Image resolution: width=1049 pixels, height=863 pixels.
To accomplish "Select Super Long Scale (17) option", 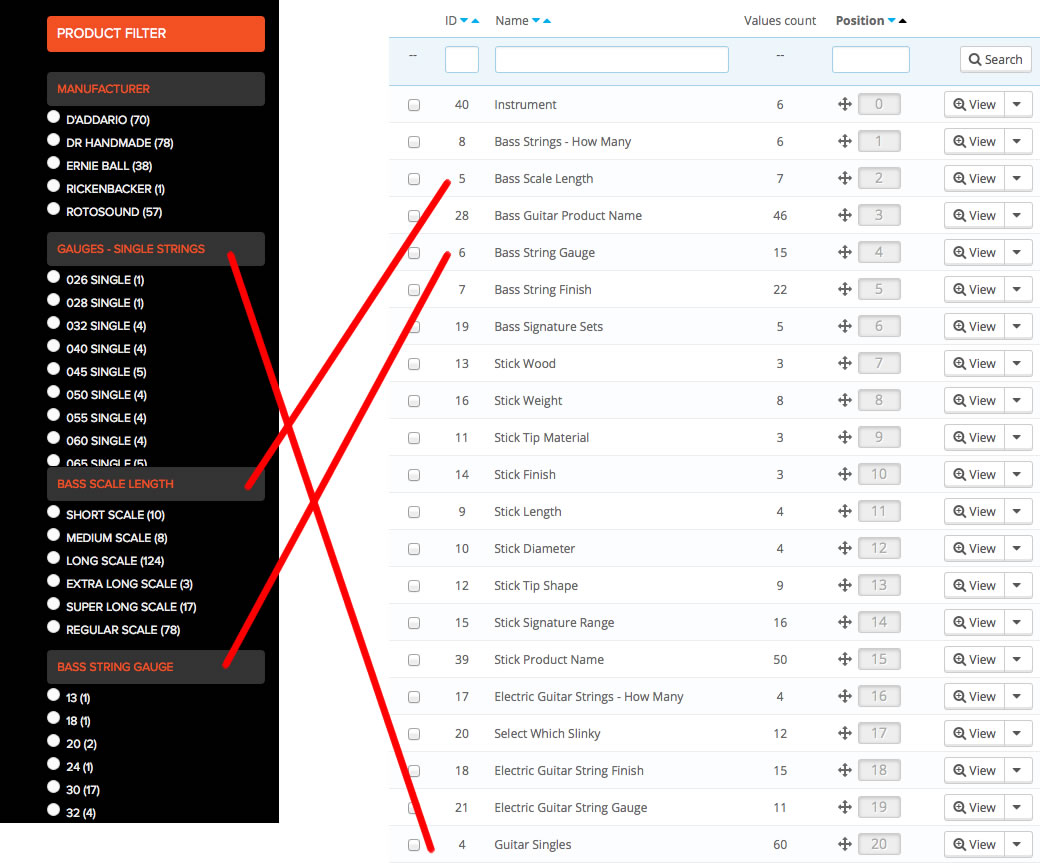I will tap(54, 604).
